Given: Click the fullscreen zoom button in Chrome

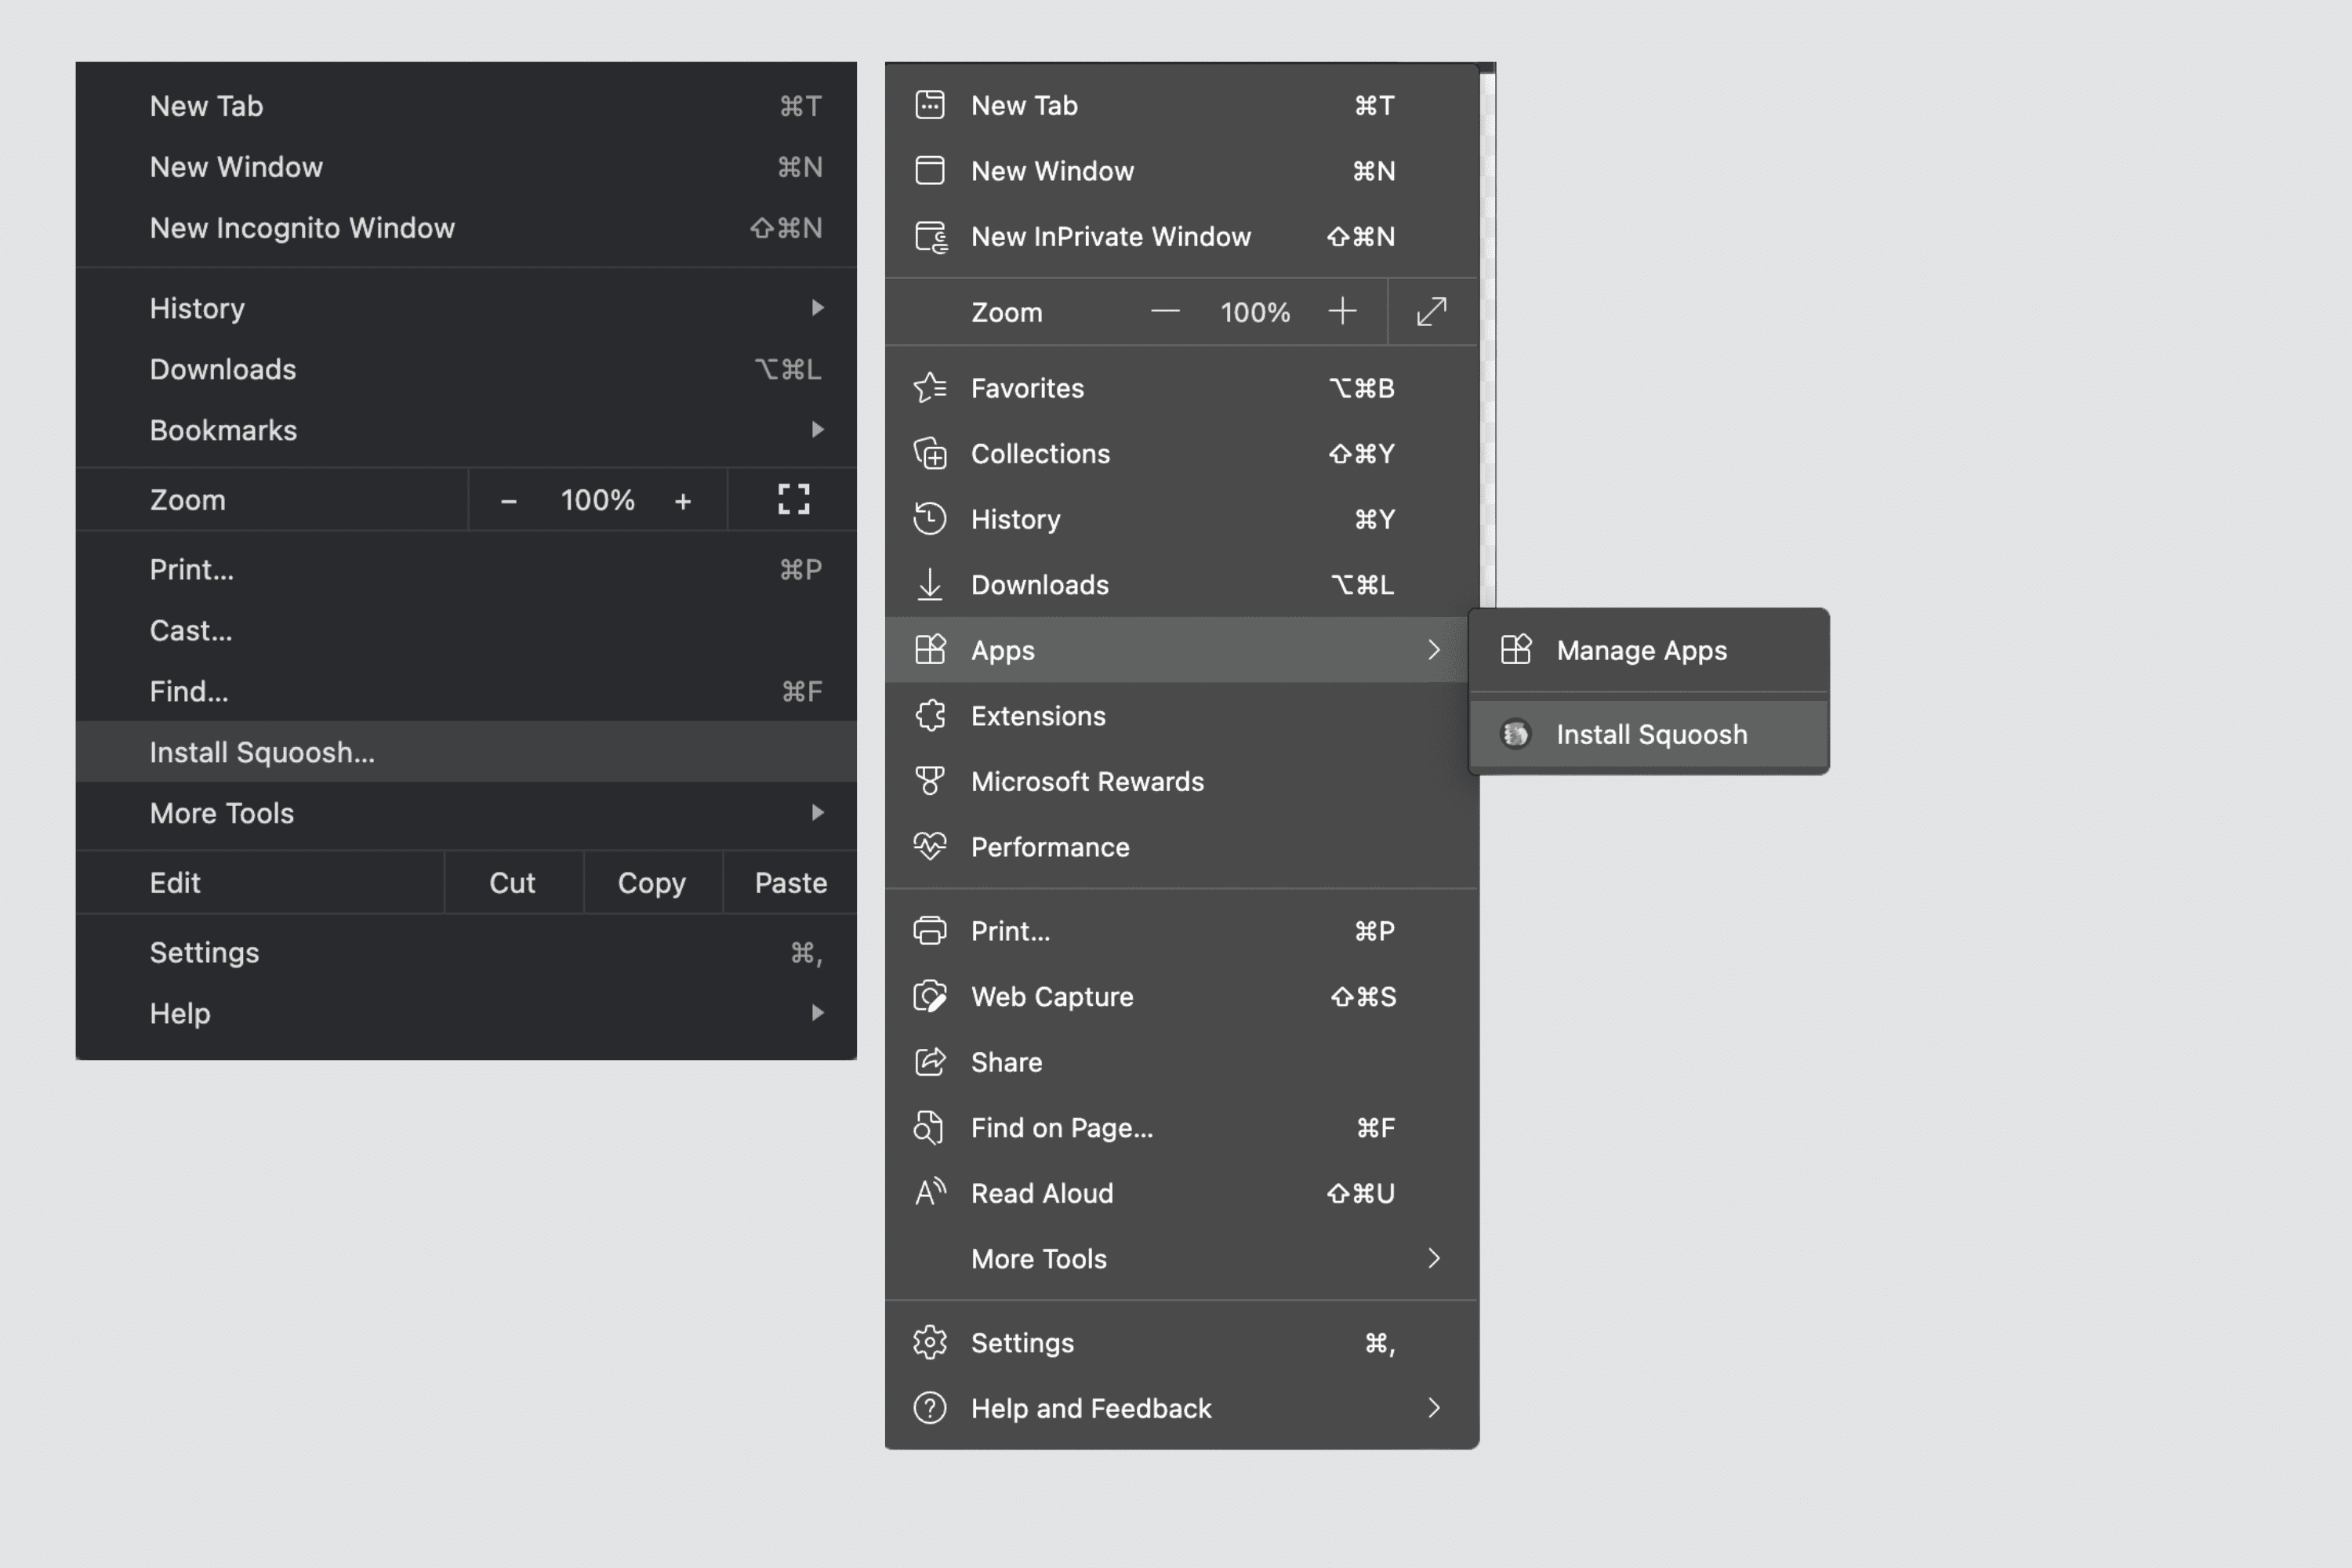Looking at the screenshot, I should tap(791, 499).
